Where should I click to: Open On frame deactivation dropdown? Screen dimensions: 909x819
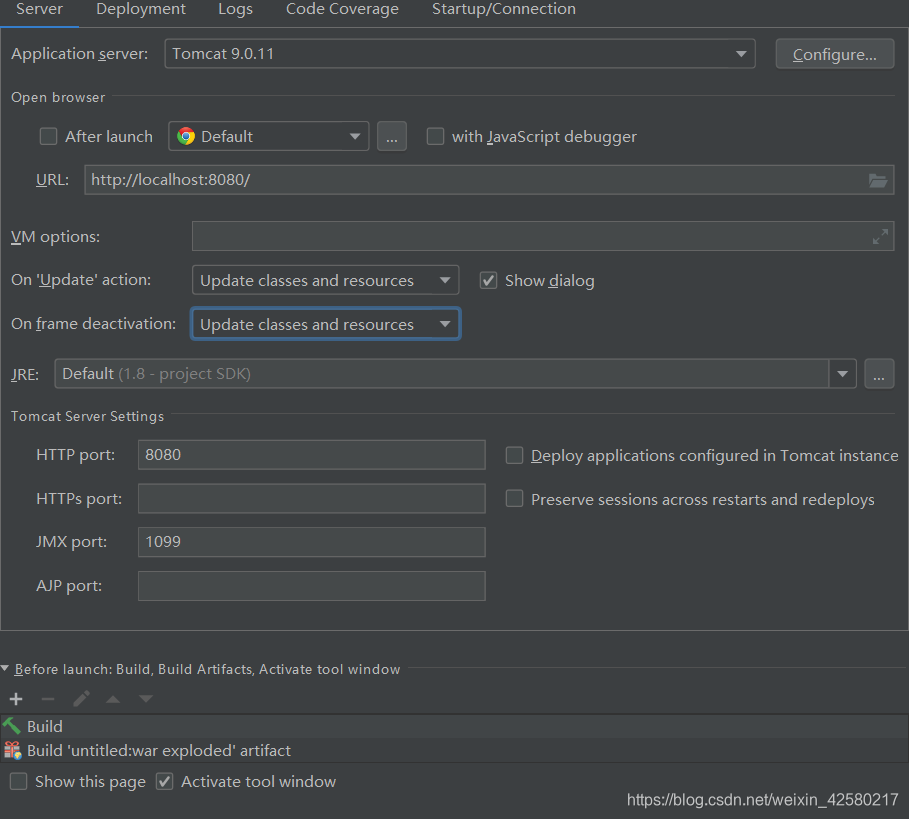(325, 324)
